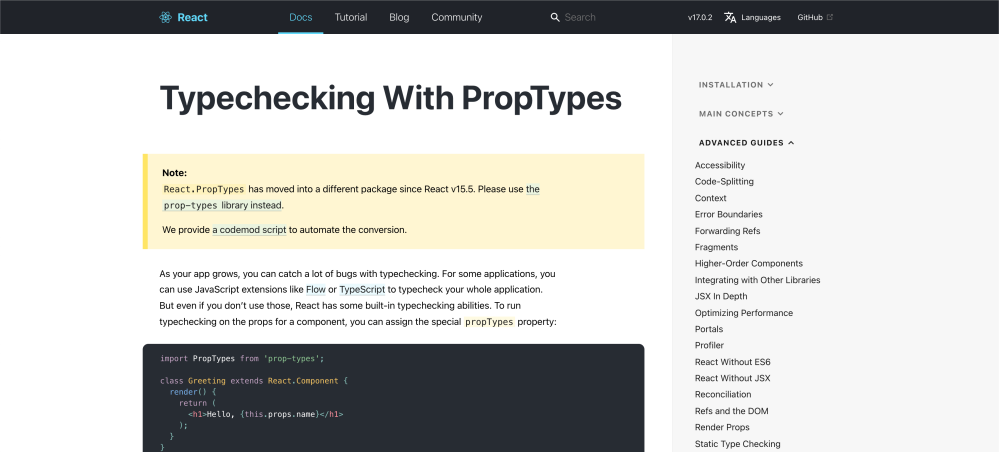Open the codemod script link
The height and width of the screenshot is (452, 999).
coord(249,230)
